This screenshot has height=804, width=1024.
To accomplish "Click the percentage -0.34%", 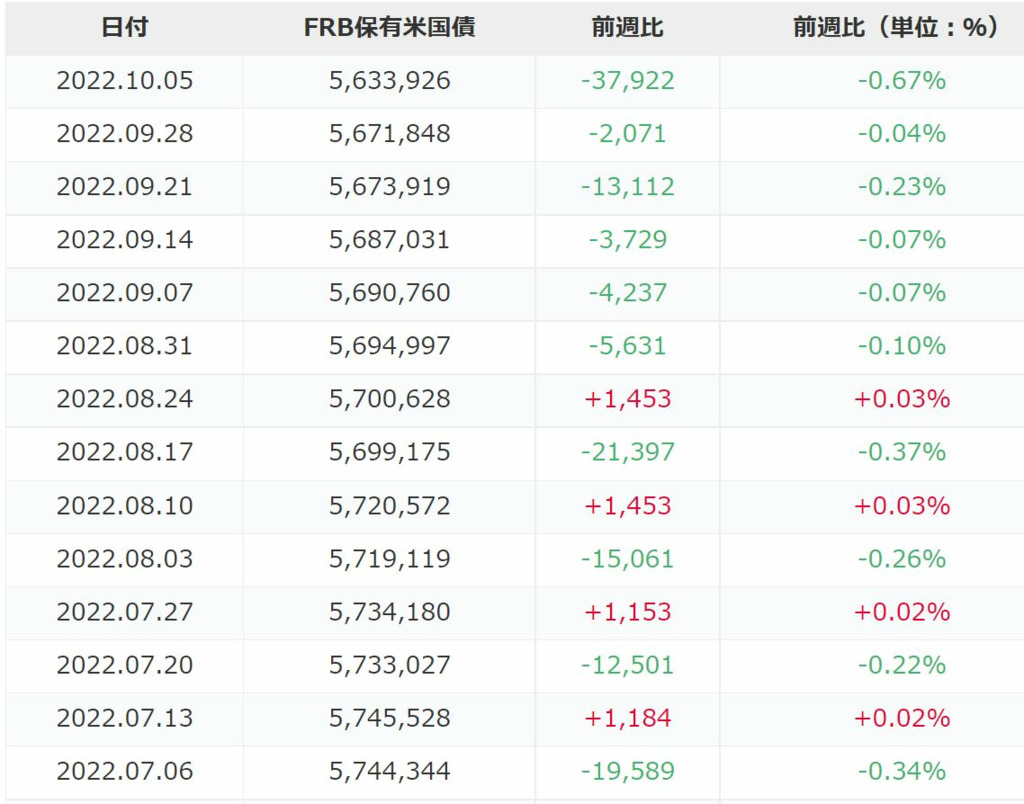I will [901, 771].
